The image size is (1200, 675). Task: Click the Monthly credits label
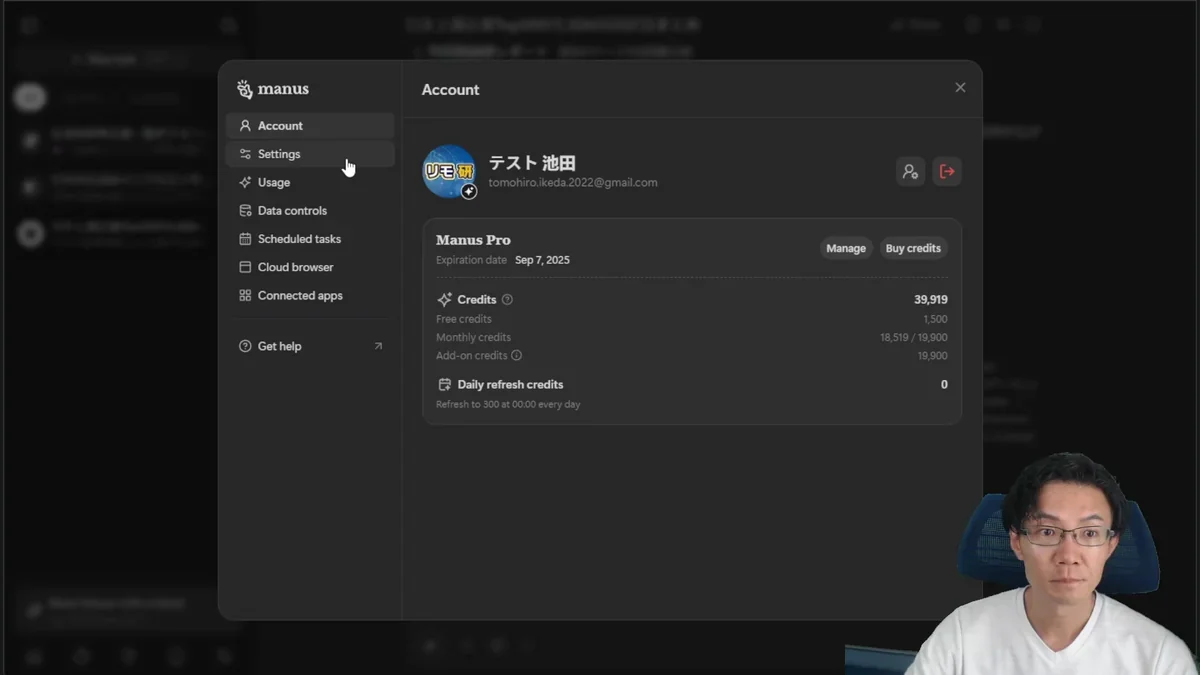click(x=473, y=338)
